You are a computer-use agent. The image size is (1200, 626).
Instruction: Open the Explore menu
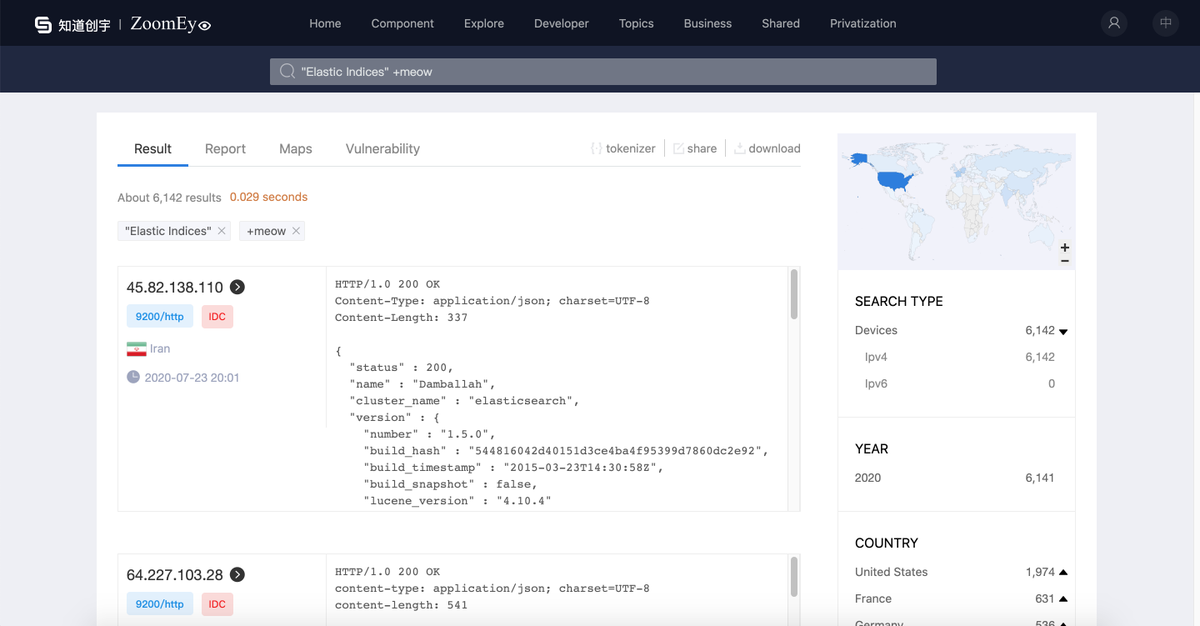click(x=484, y=23)
